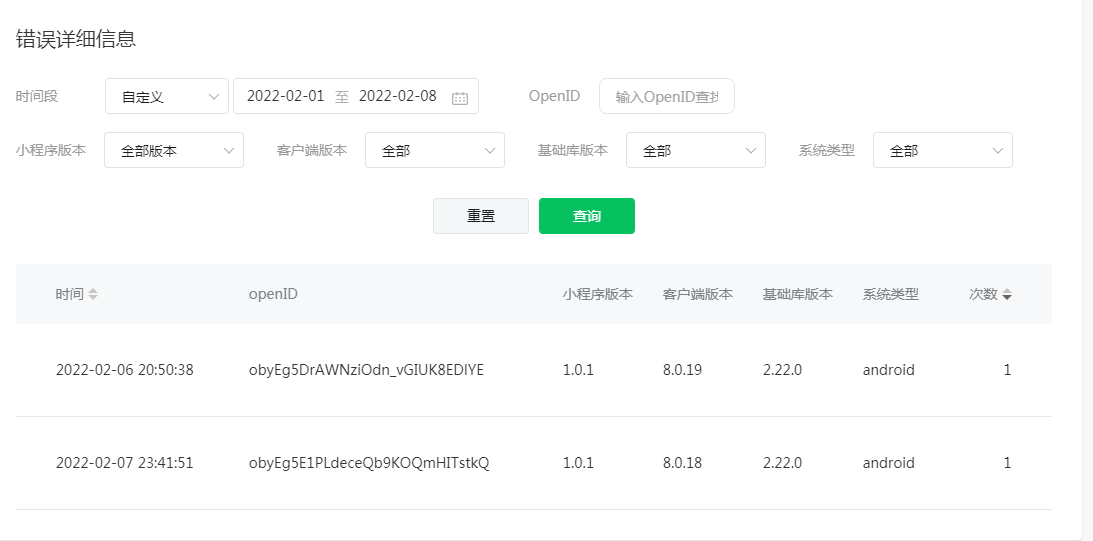Sort by 时间 column arrows
Viewport: 1093px width, 541px height.
click(93, 294)
